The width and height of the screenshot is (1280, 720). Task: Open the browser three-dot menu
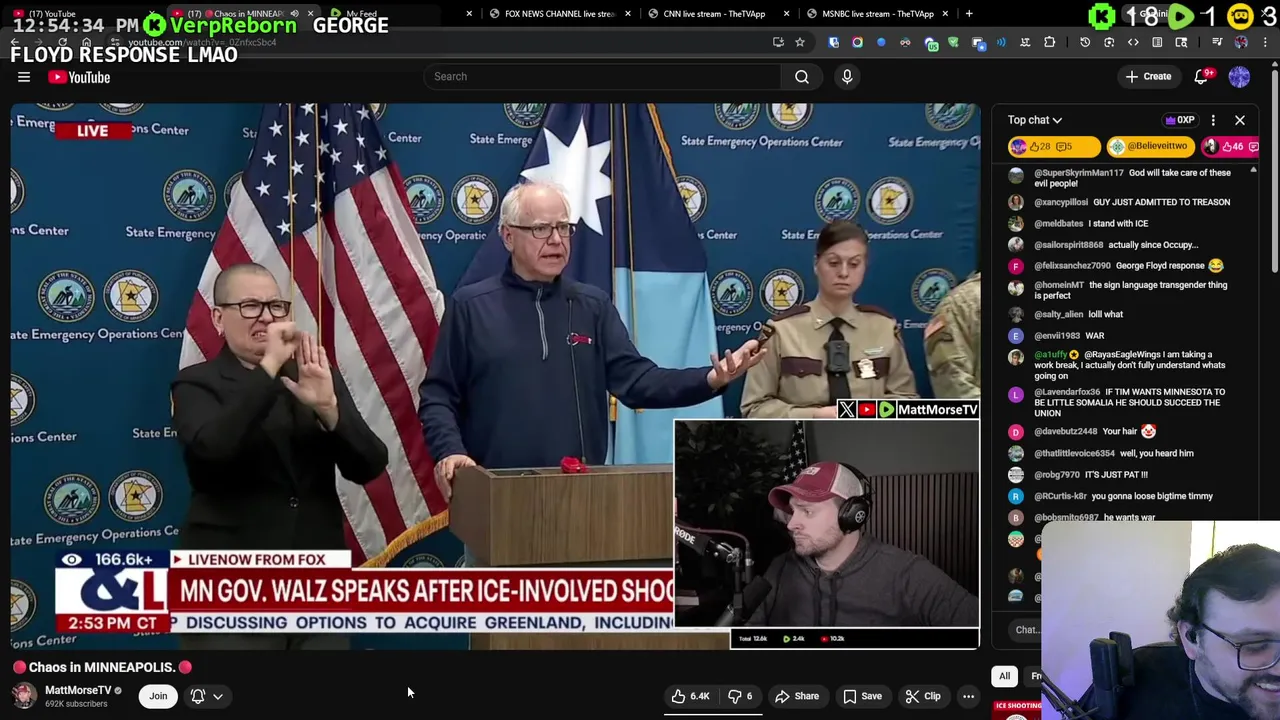1265,42
